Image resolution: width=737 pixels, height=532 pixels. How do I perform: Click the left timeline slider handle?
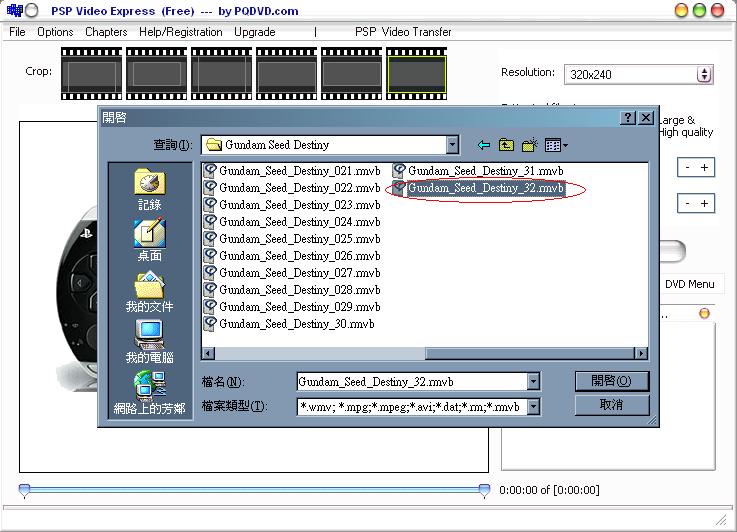point(24,490)
